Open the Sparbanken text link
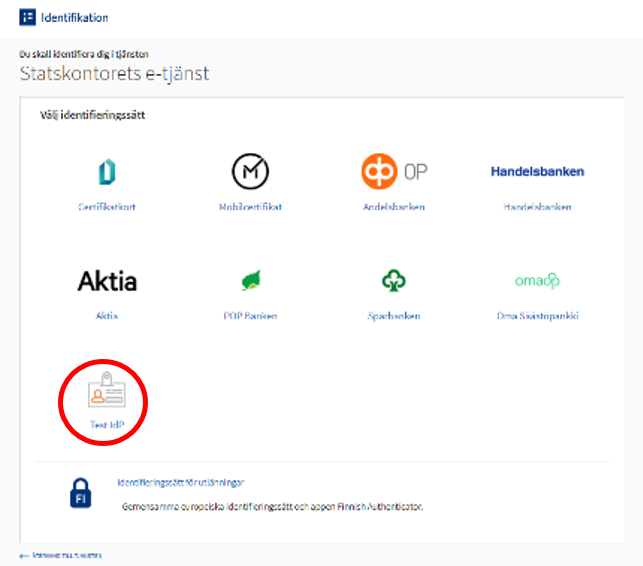643x566 pixels. point(394,316)
